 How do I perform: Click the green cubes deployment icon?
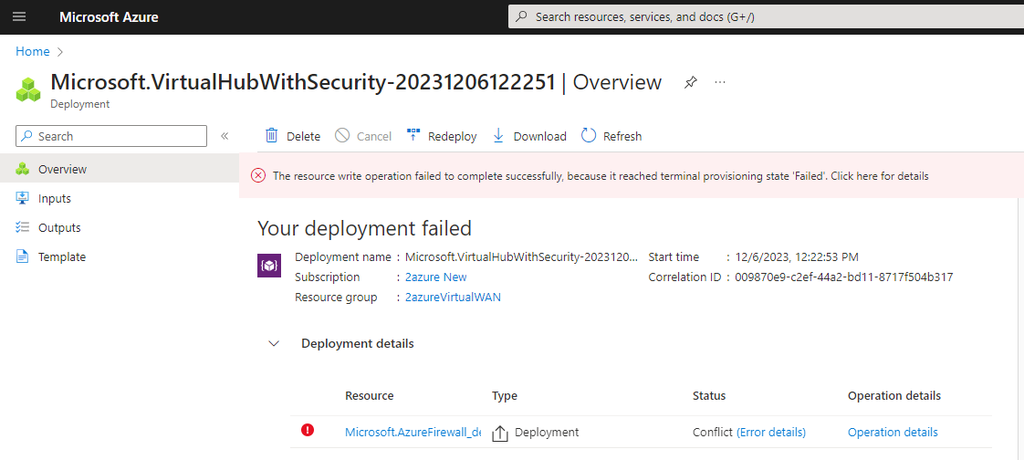click(x=29, y=90)
